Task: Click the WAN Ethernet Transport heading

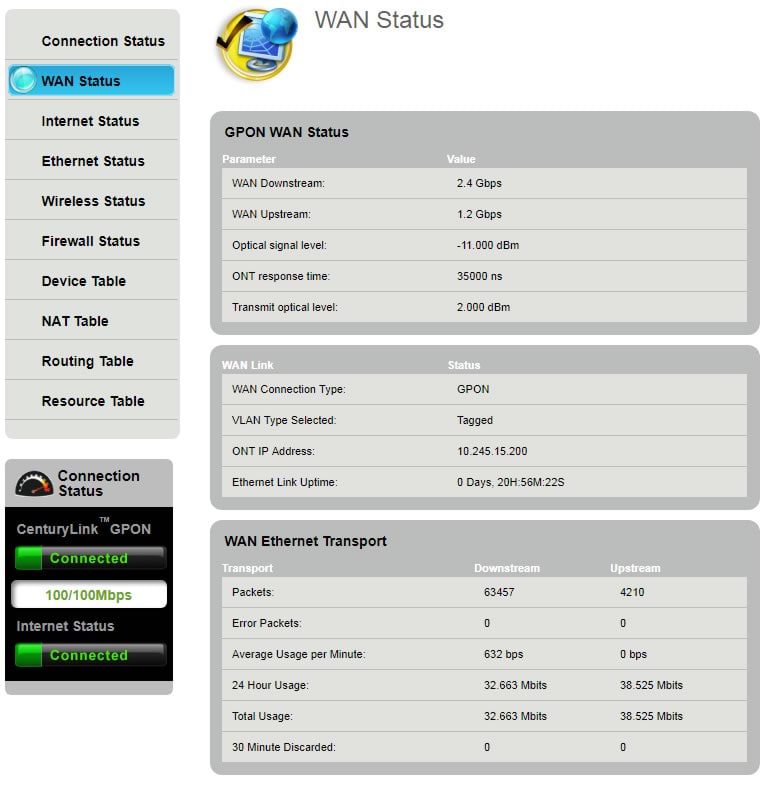Action: pyautogui.click(x=305, y=541)
